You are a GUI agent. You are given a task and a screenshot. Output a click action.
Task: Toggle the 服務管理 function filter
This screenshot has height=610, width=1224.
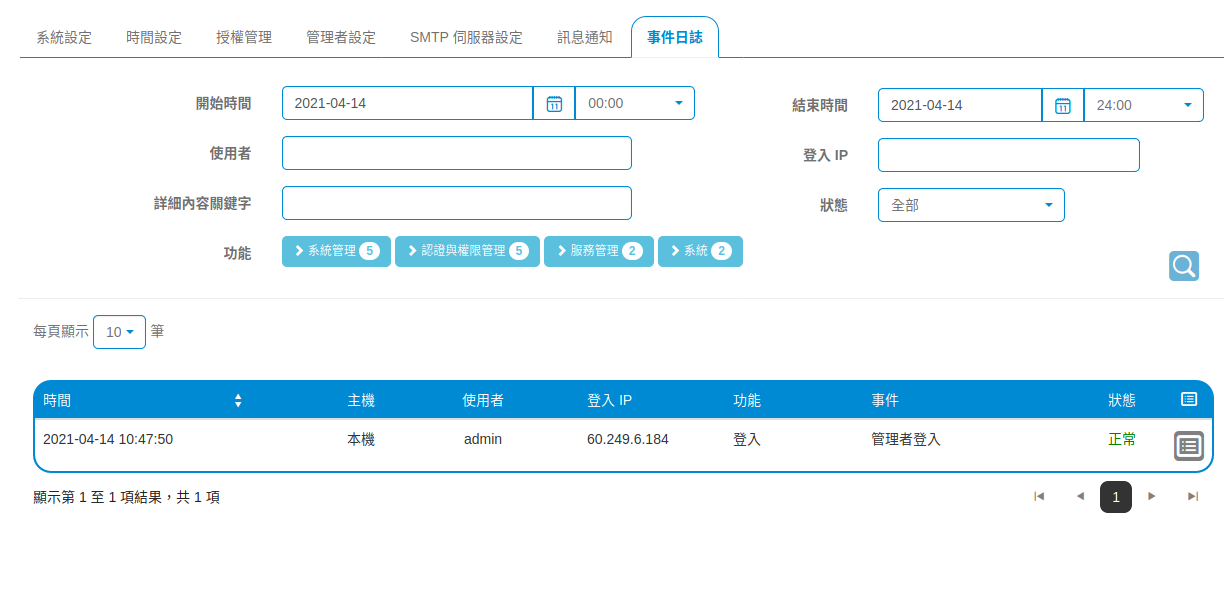coord(598,252)
